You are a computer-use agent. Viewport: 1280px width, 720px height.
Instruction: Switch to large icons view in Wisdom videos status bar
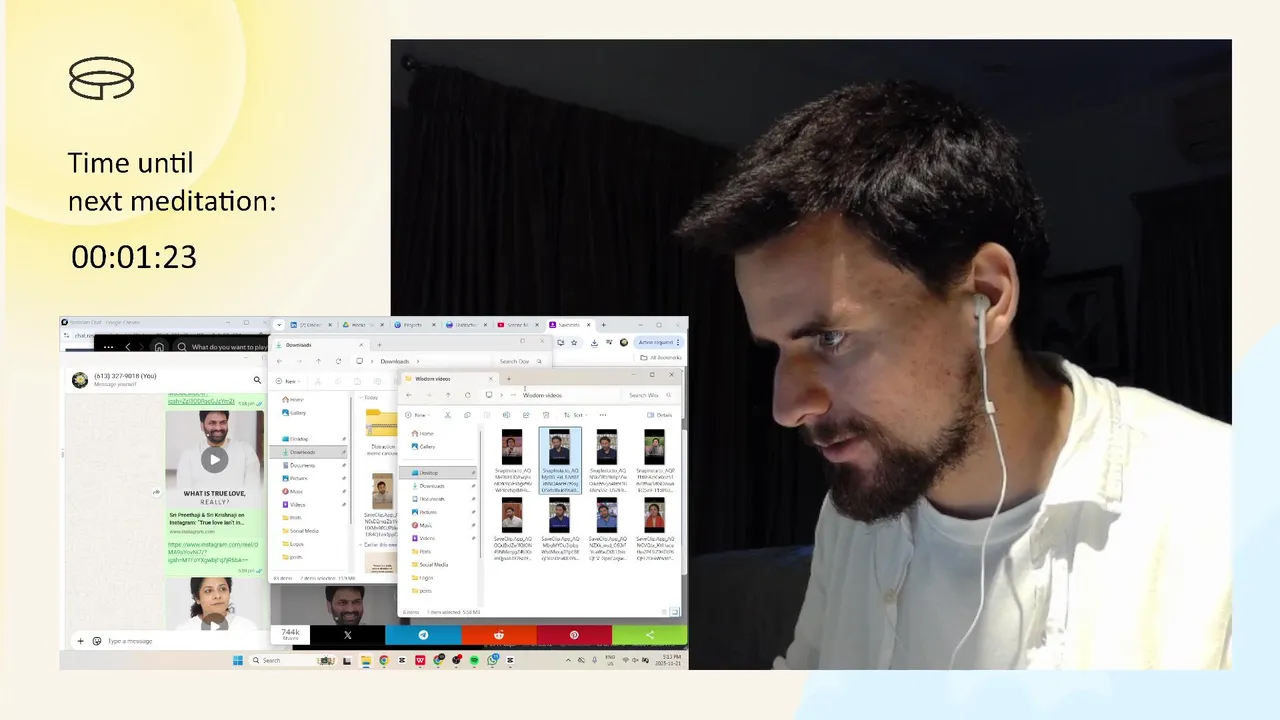[x=675, y=611]
